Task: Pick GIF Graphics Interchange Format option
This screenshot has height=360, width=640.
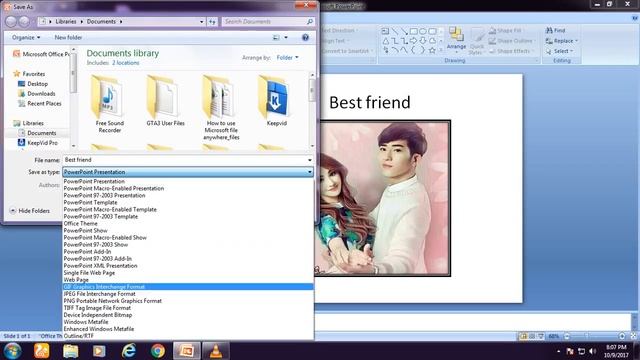Action: pos(188,287)
